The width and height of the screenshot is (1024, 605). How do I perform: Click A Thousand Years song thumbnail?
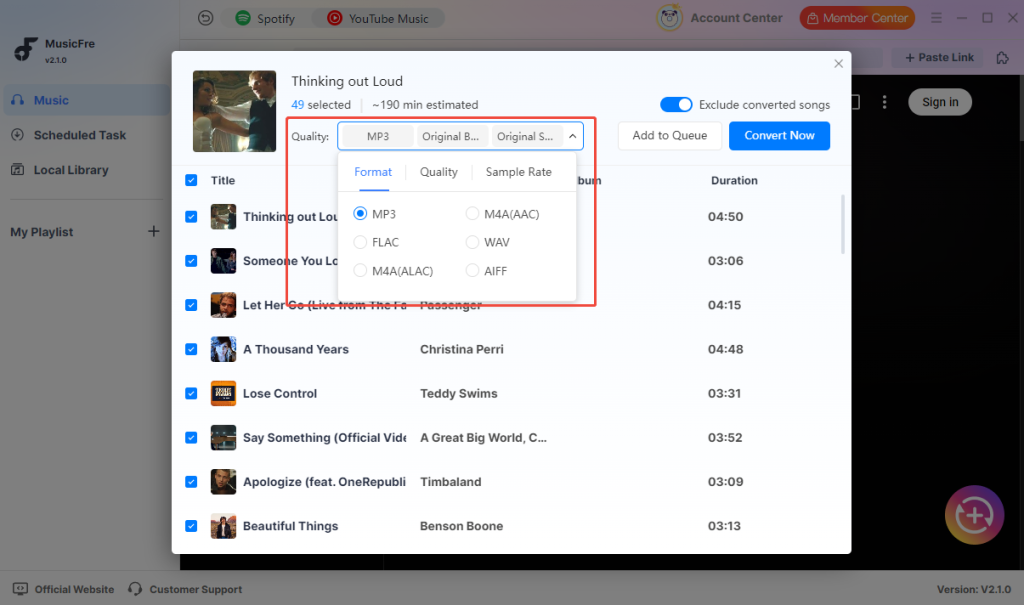click(223, 349)
